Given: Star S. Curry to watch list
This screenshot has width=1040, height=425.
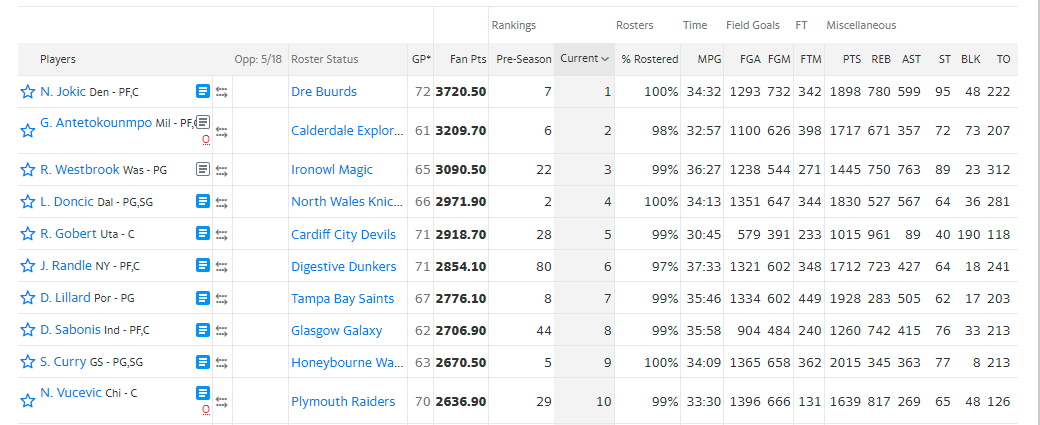Looking at the screenshot, I should point(27,361).
